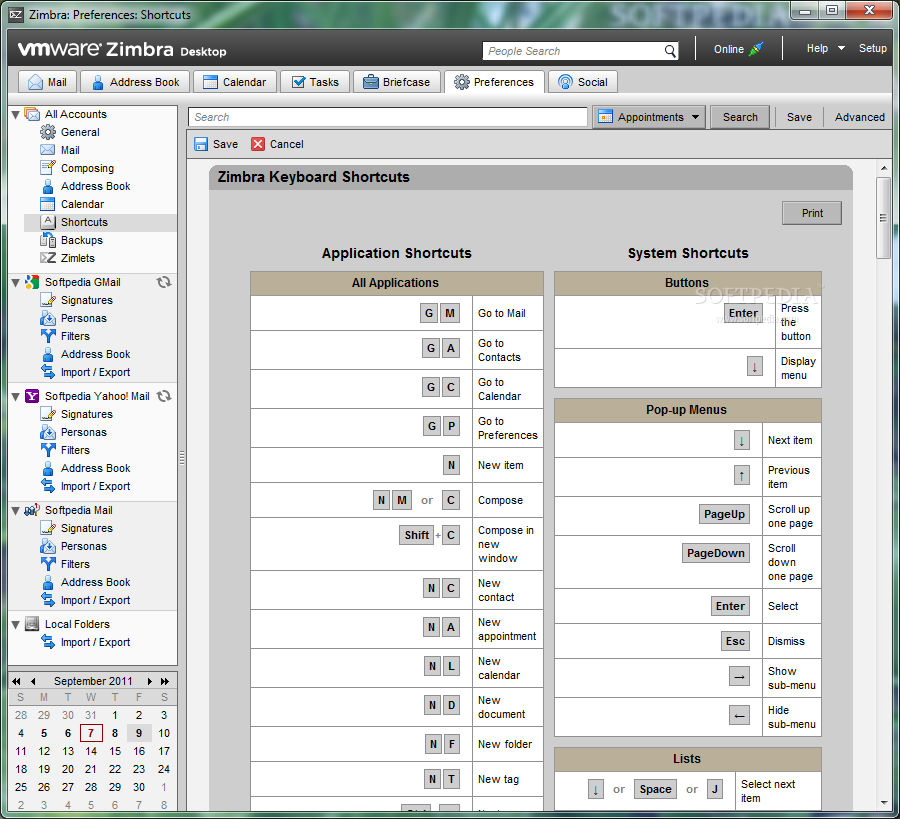Click in the main Search input field
Image resolution: width=900 pixels, height=819 pixels.
[387, 117]
